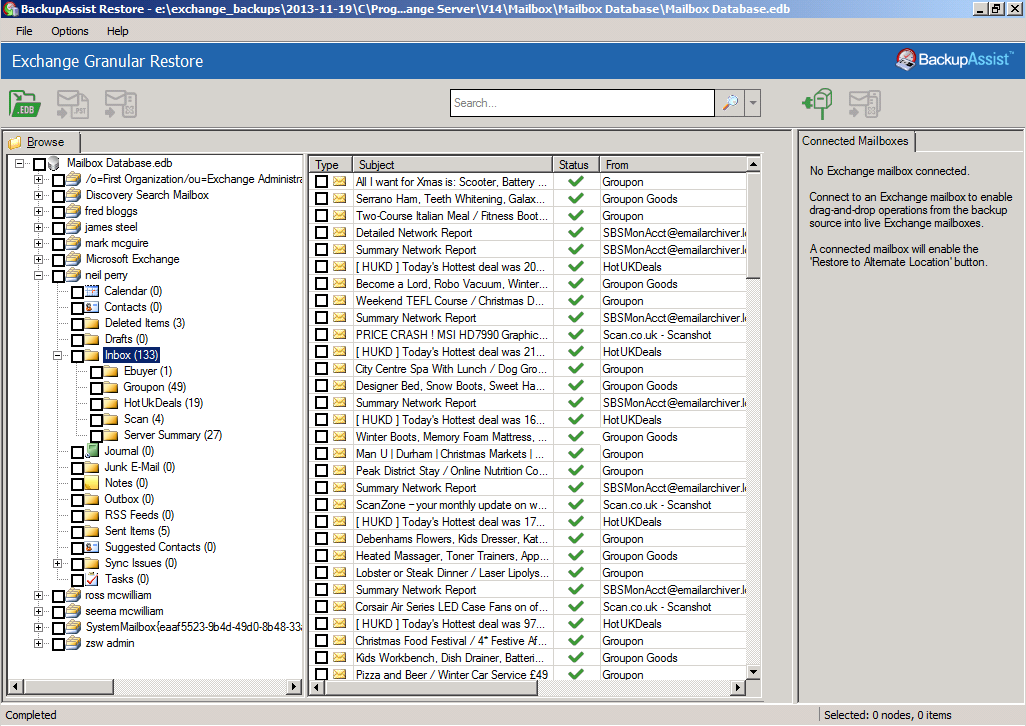Viewport: 1026px width, 726px height.
Task: Click the search magnifier icon
Action: click(x=730, y=103)
